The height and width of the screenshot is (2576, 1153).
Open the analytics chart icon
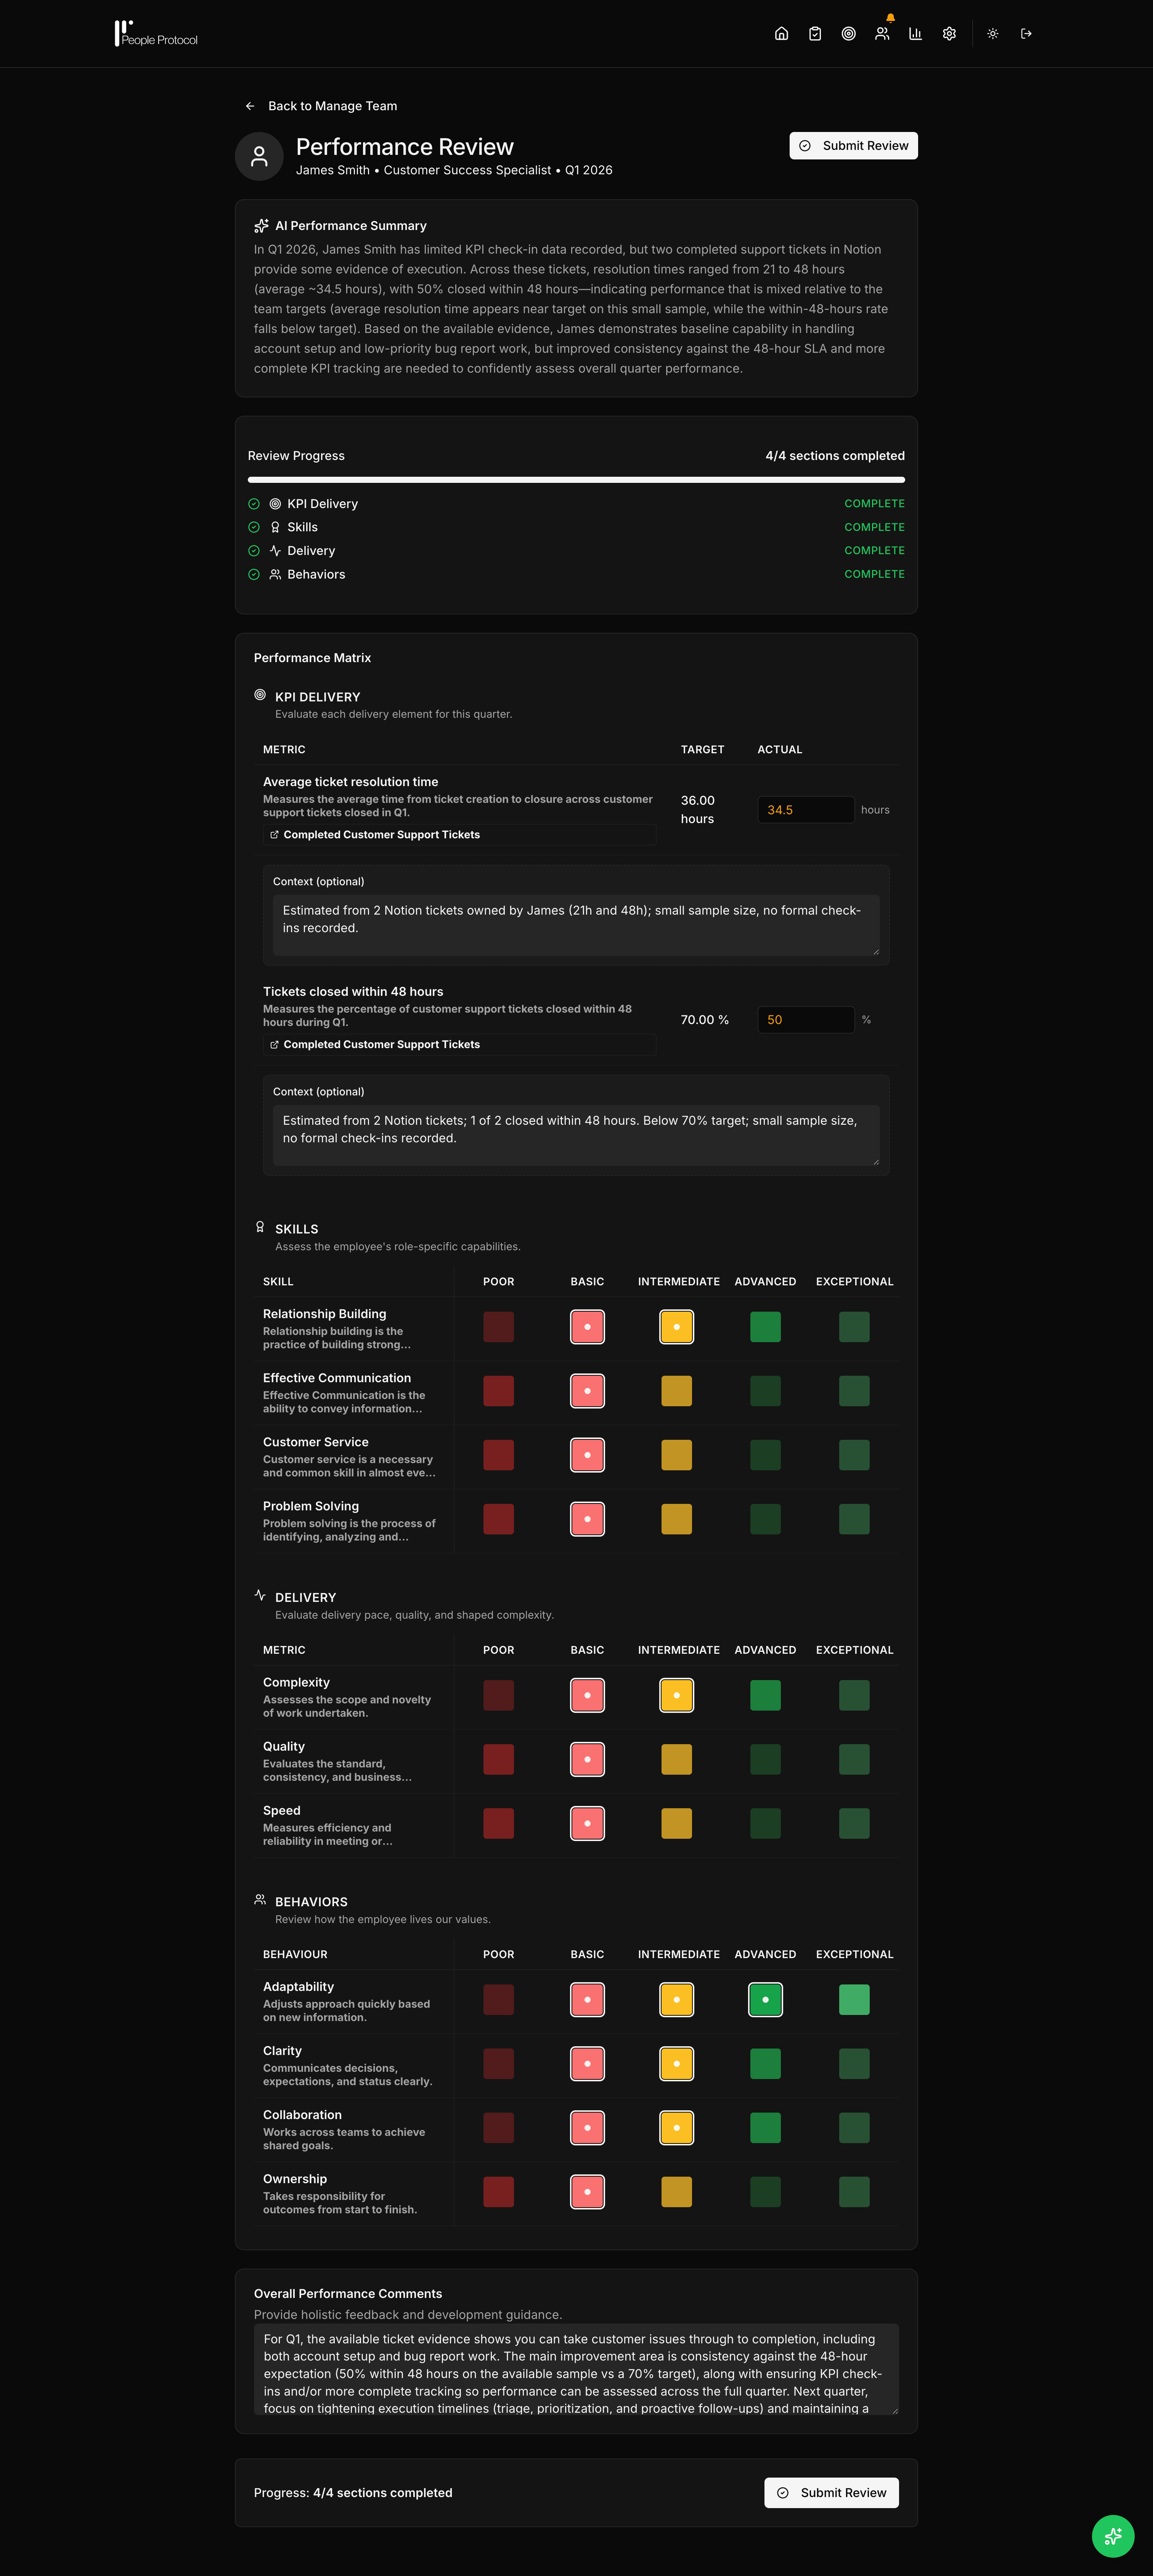[x=915, y=33]
